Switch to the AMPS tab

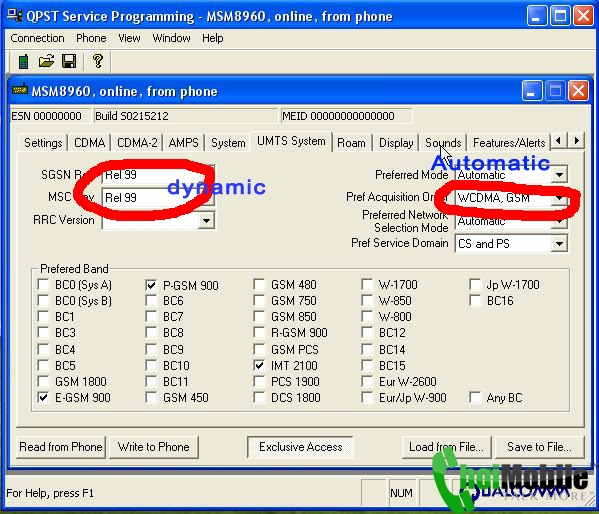pyautogui.click(x=183, y=143)
